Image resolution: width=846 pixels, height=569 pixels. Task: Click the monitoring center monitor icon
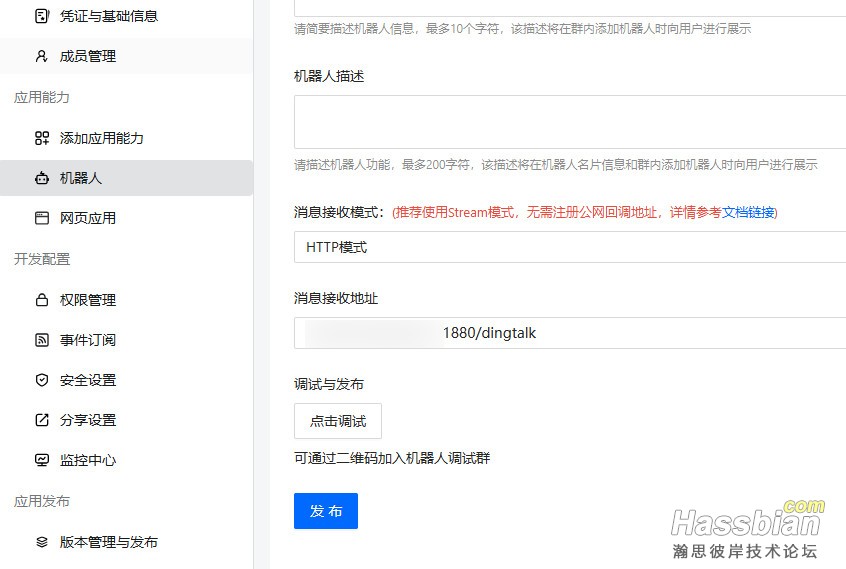[x=41, y=460]
